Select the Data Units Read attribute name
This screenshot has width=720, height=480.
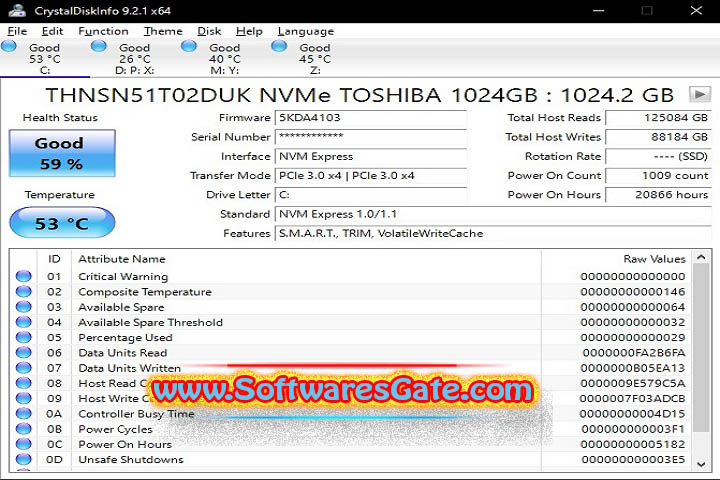[123, 353]
